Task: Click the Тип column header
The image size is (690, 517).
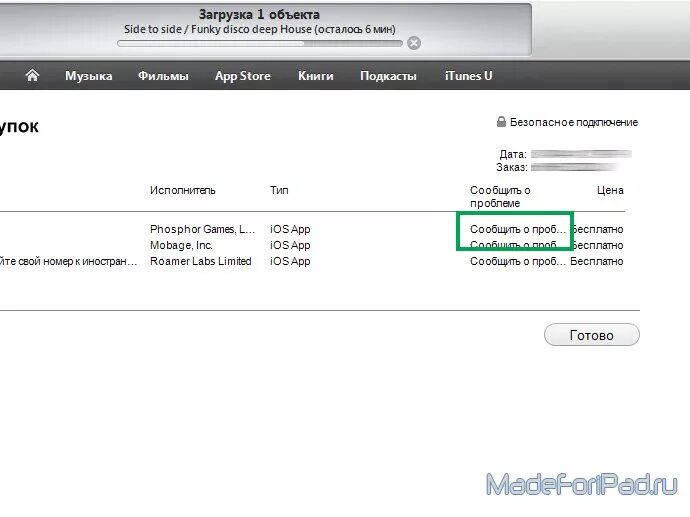Action: [x=279, y=190]
